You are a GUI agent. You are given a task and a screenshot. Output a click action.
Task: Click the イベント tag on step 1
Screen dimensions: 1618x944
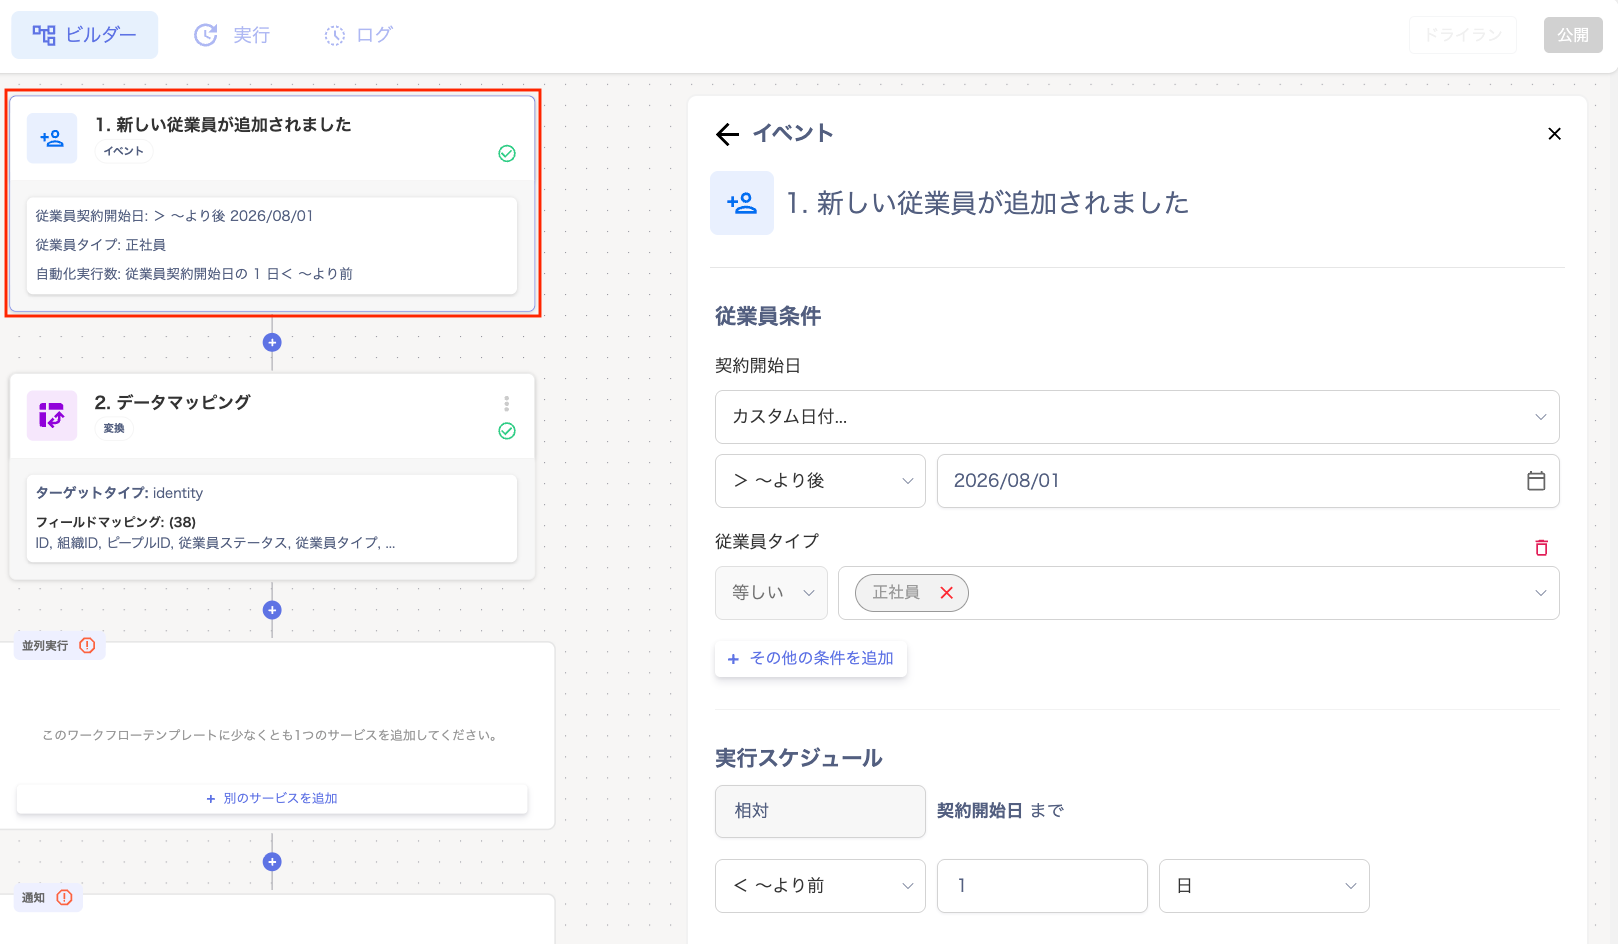click(124, 151)
